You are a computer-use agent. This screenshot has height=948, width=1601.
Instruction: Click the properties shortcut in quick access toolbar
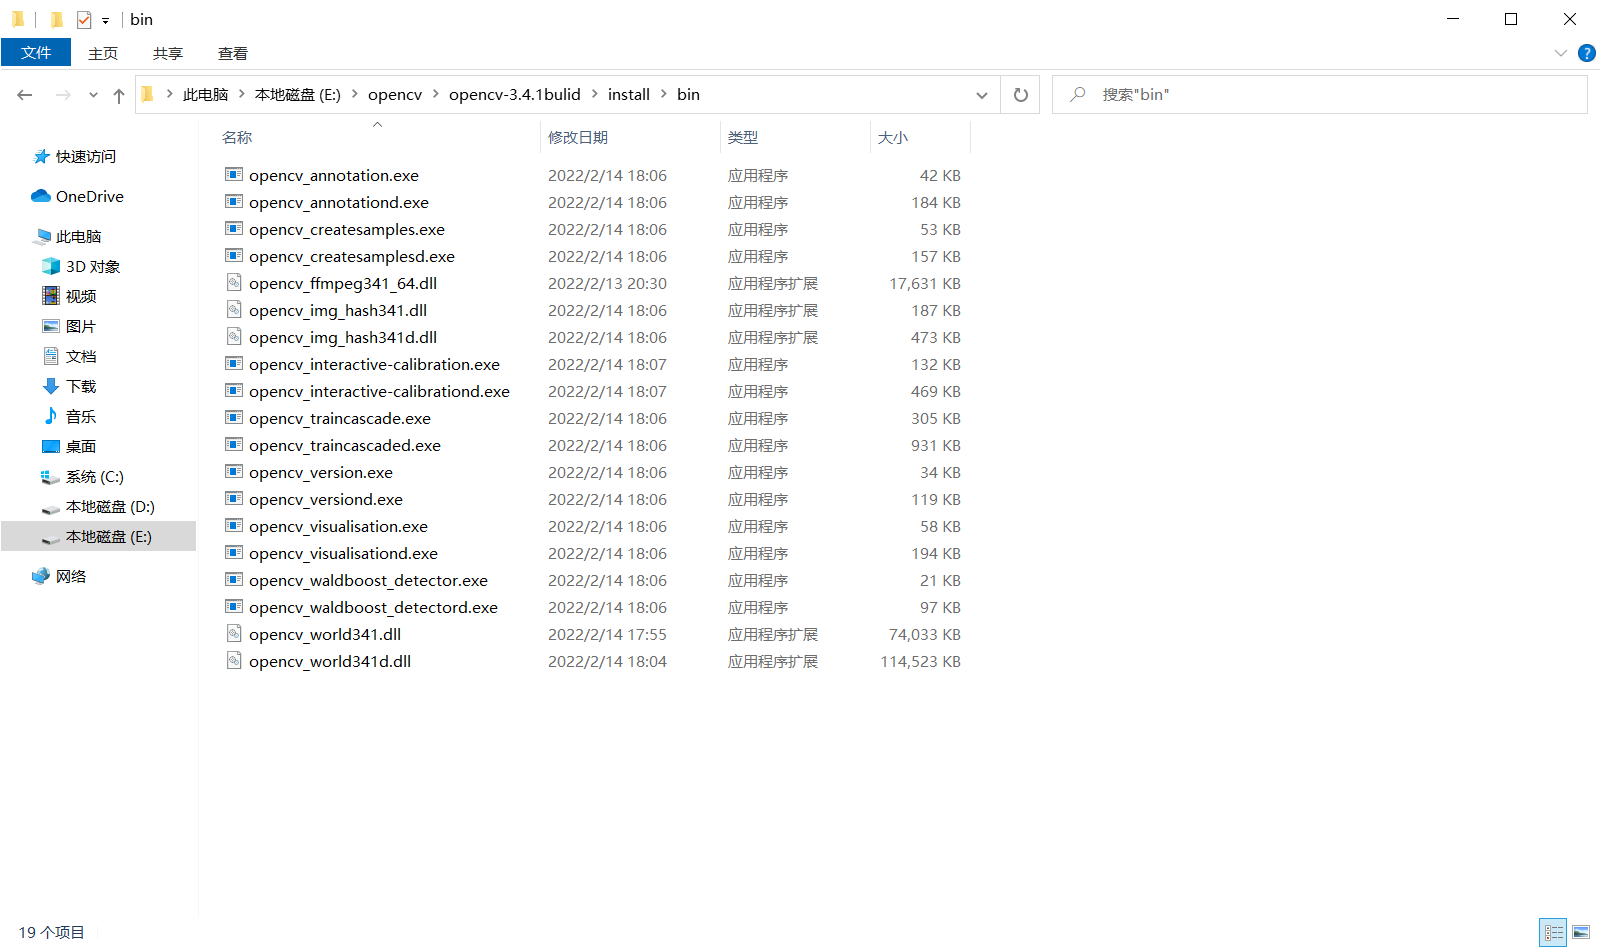point(84,19)
